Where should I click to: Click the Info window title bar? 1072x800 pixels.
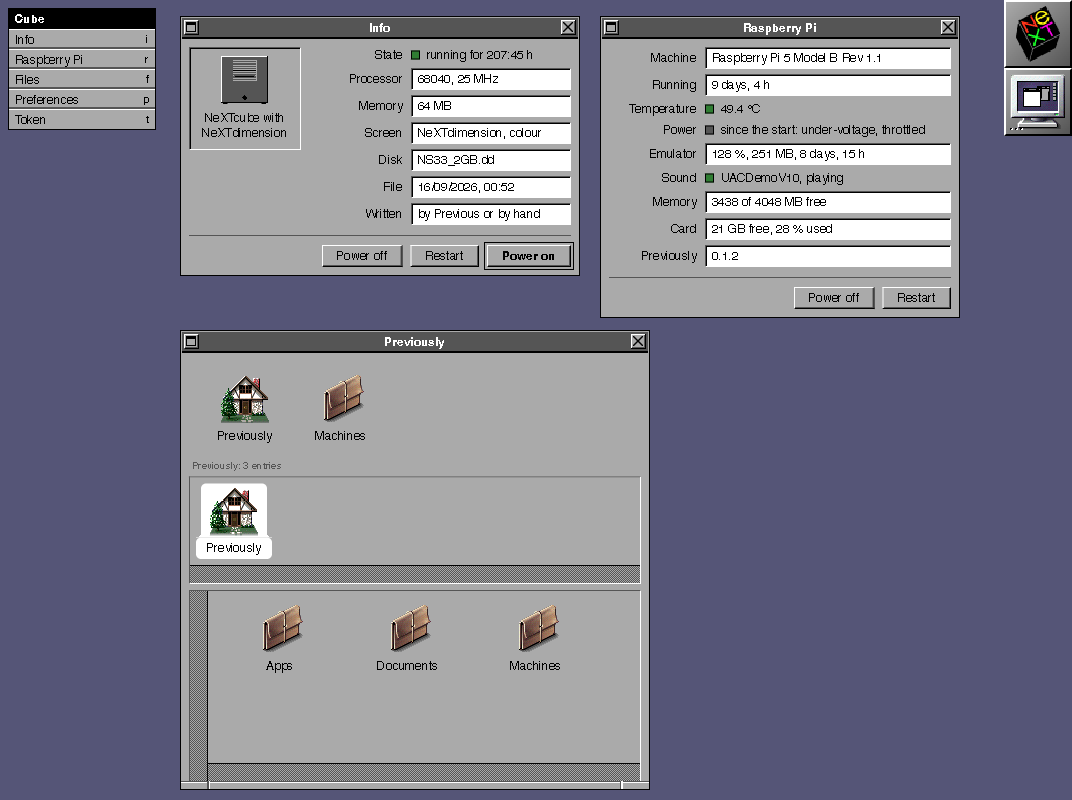(x=379, y=27)
